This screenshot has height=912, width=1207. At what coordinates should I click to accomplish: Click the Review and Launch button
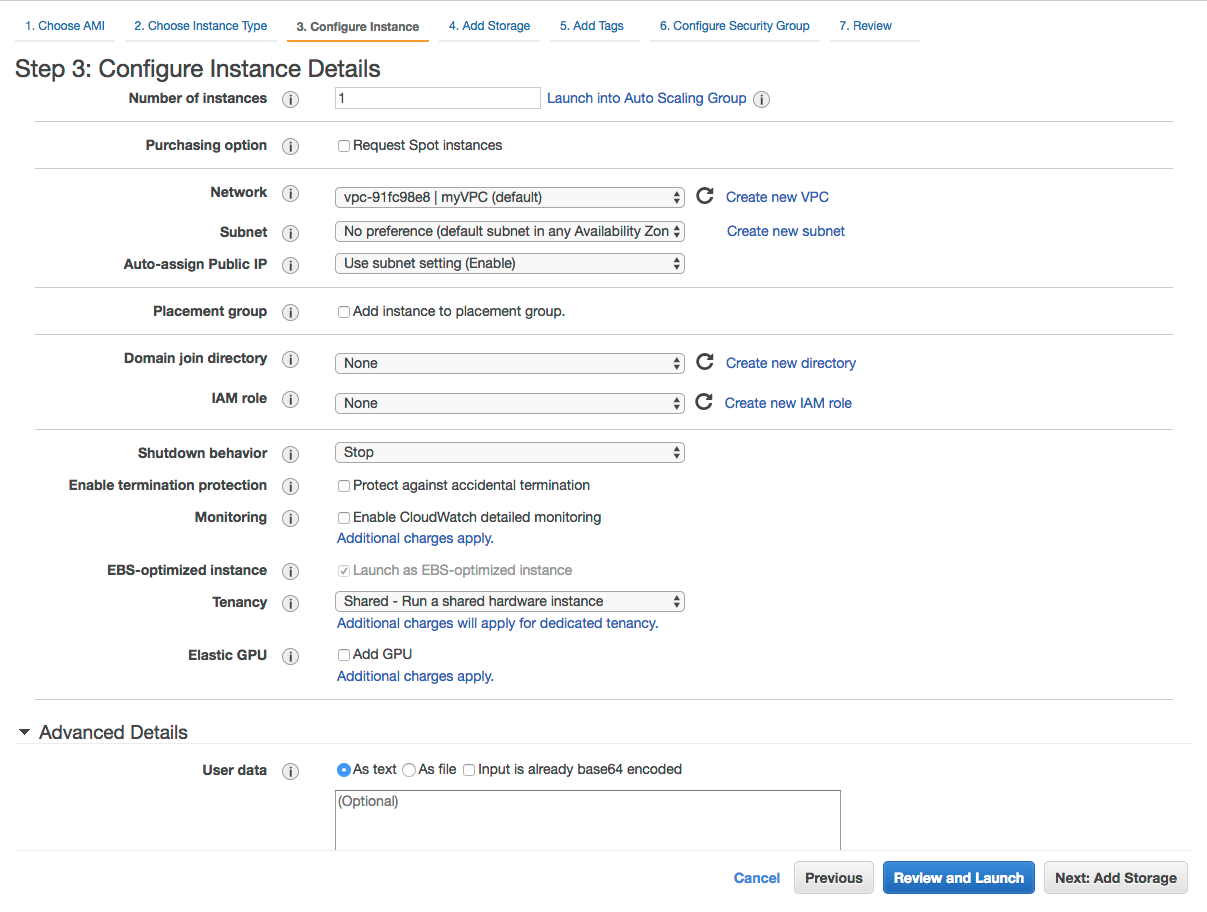point(959,878)
